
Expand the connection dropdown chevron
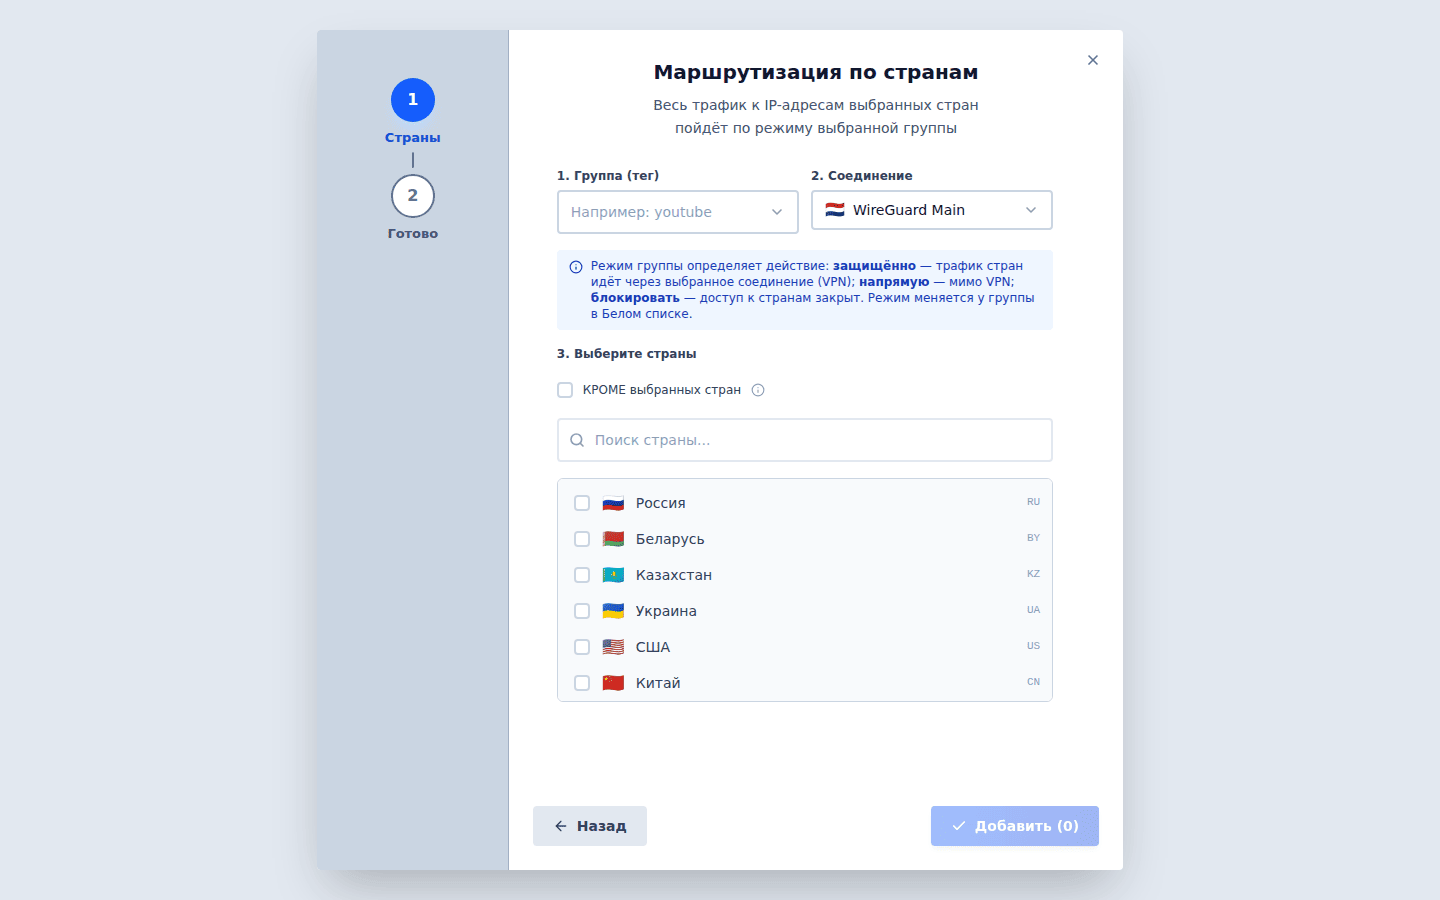(1031, 210)
